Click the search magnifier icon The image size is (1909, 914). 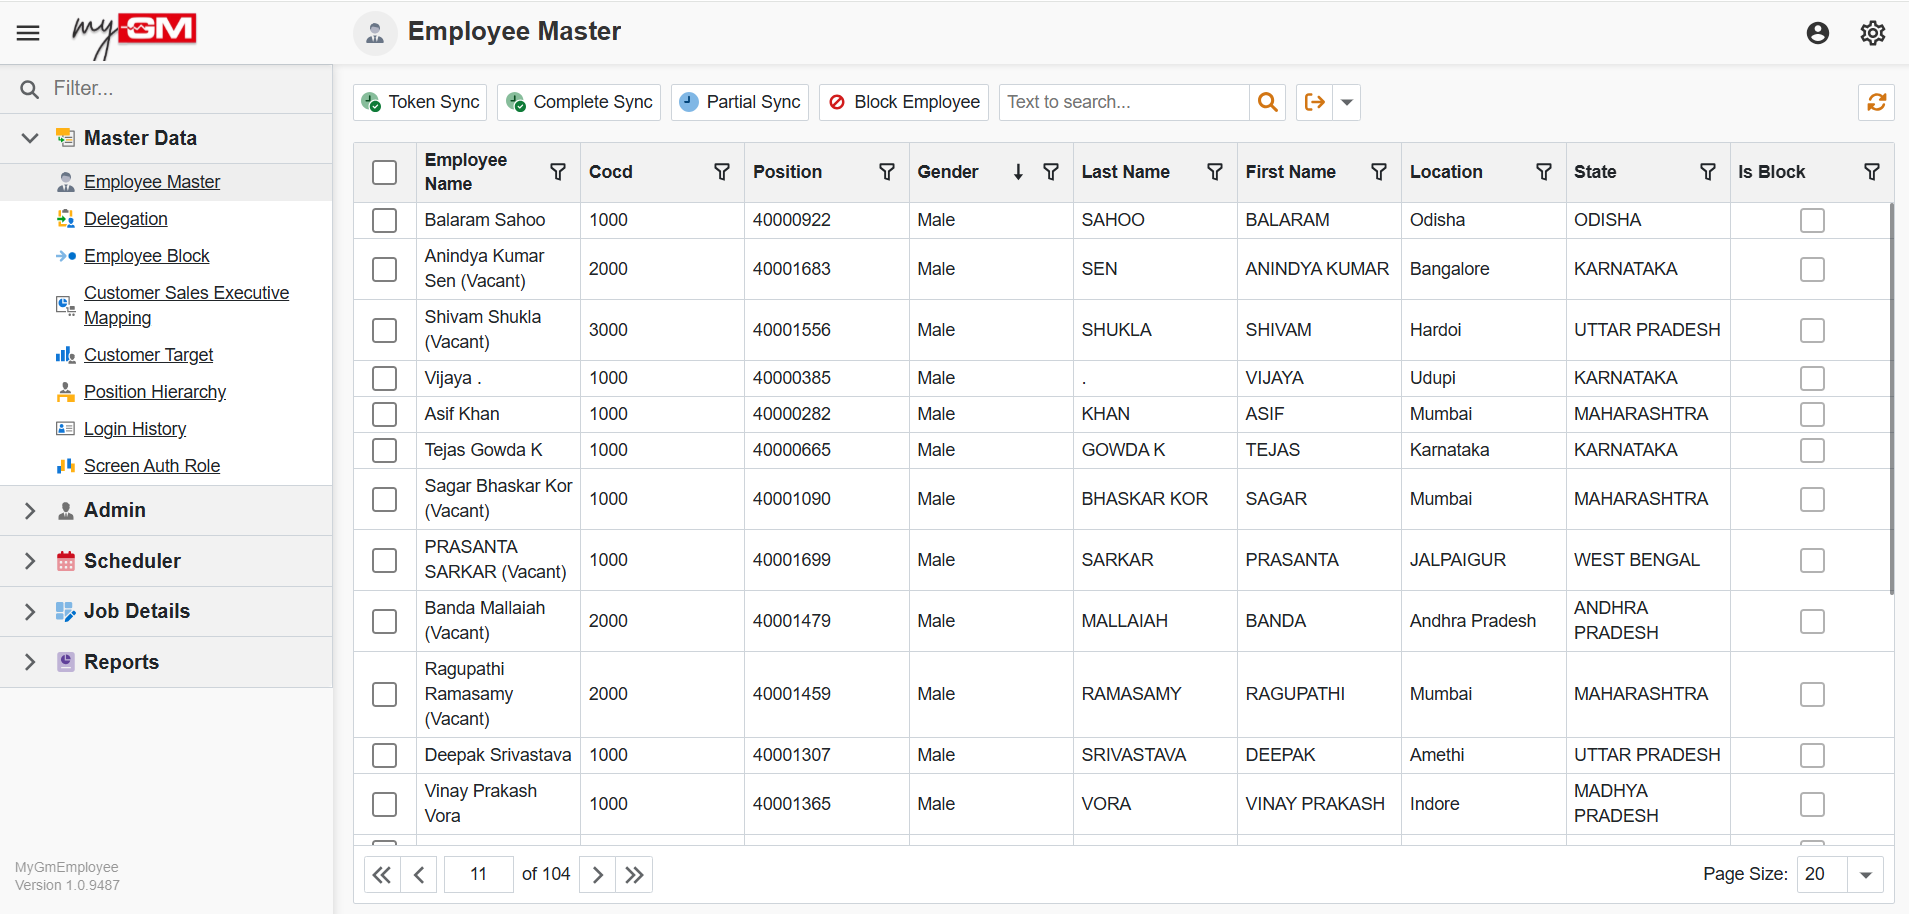pos(1266,102)
